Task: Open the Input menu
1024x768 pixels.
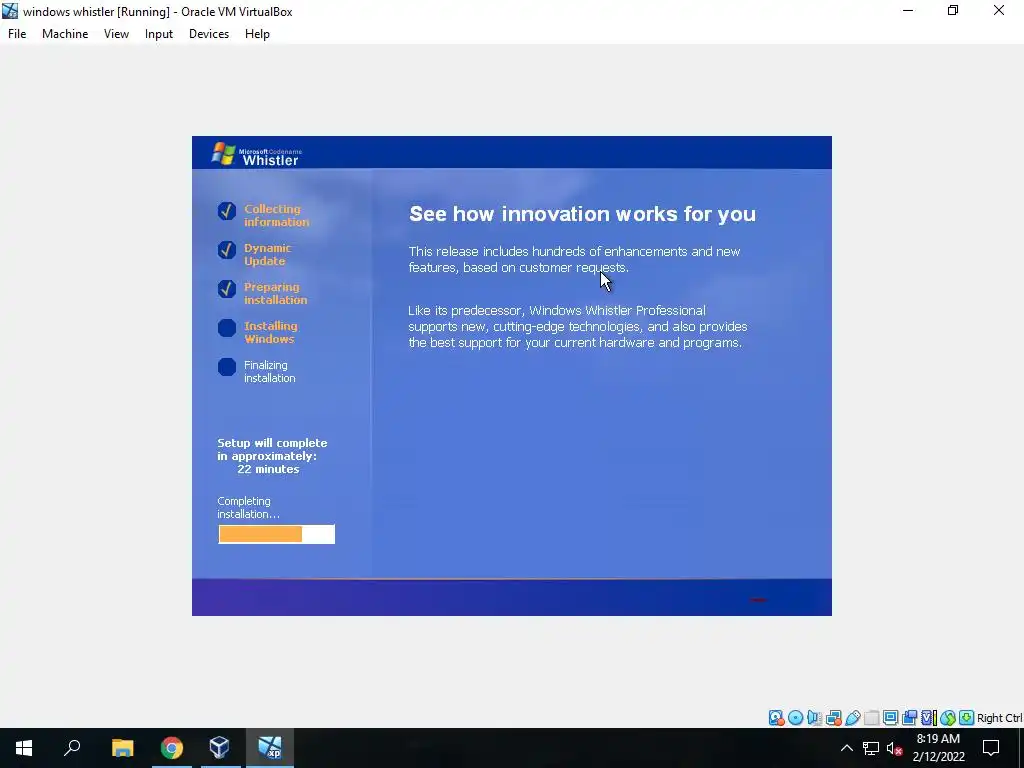Action: click(159, 34)
